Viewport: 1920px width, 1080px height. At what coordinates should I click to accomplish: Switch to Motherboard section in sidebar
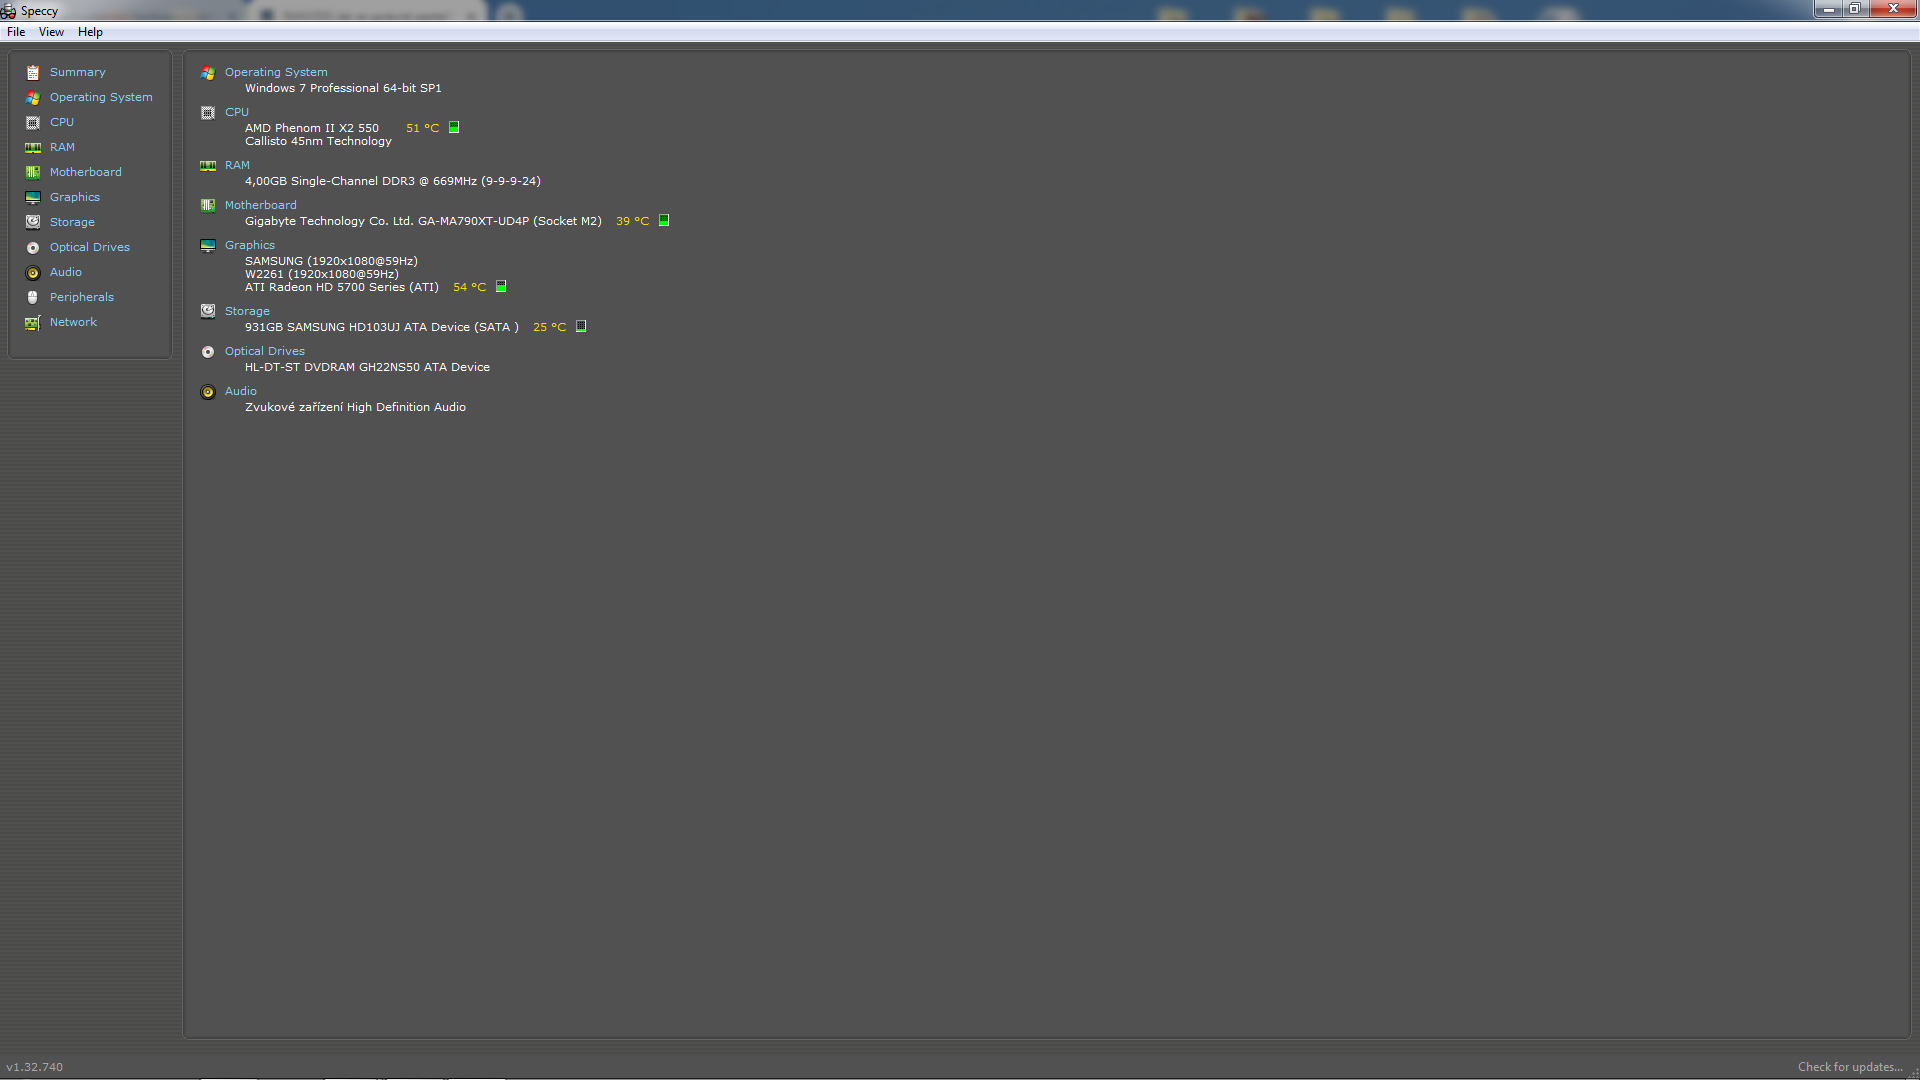coord(86,172)
